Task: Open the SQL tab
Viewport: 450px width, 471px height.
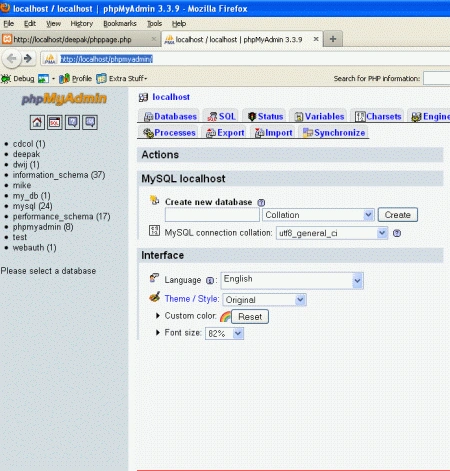Action: pos(221,116)
